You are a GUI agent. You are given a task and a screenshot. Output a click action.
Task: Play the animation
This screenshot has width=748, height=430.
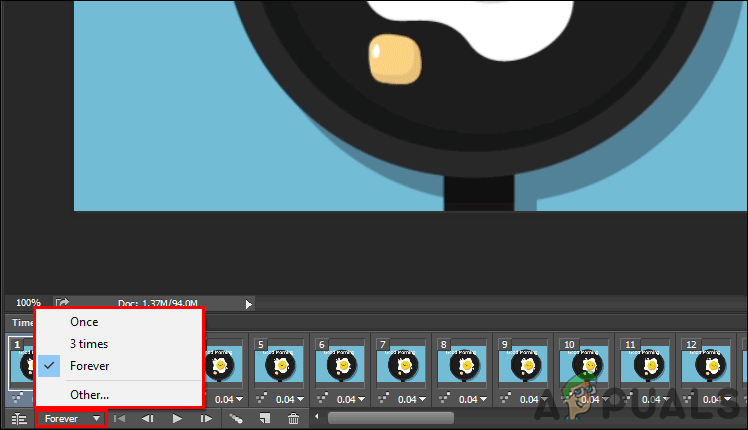pyautogui.click(x=177, y=419)
